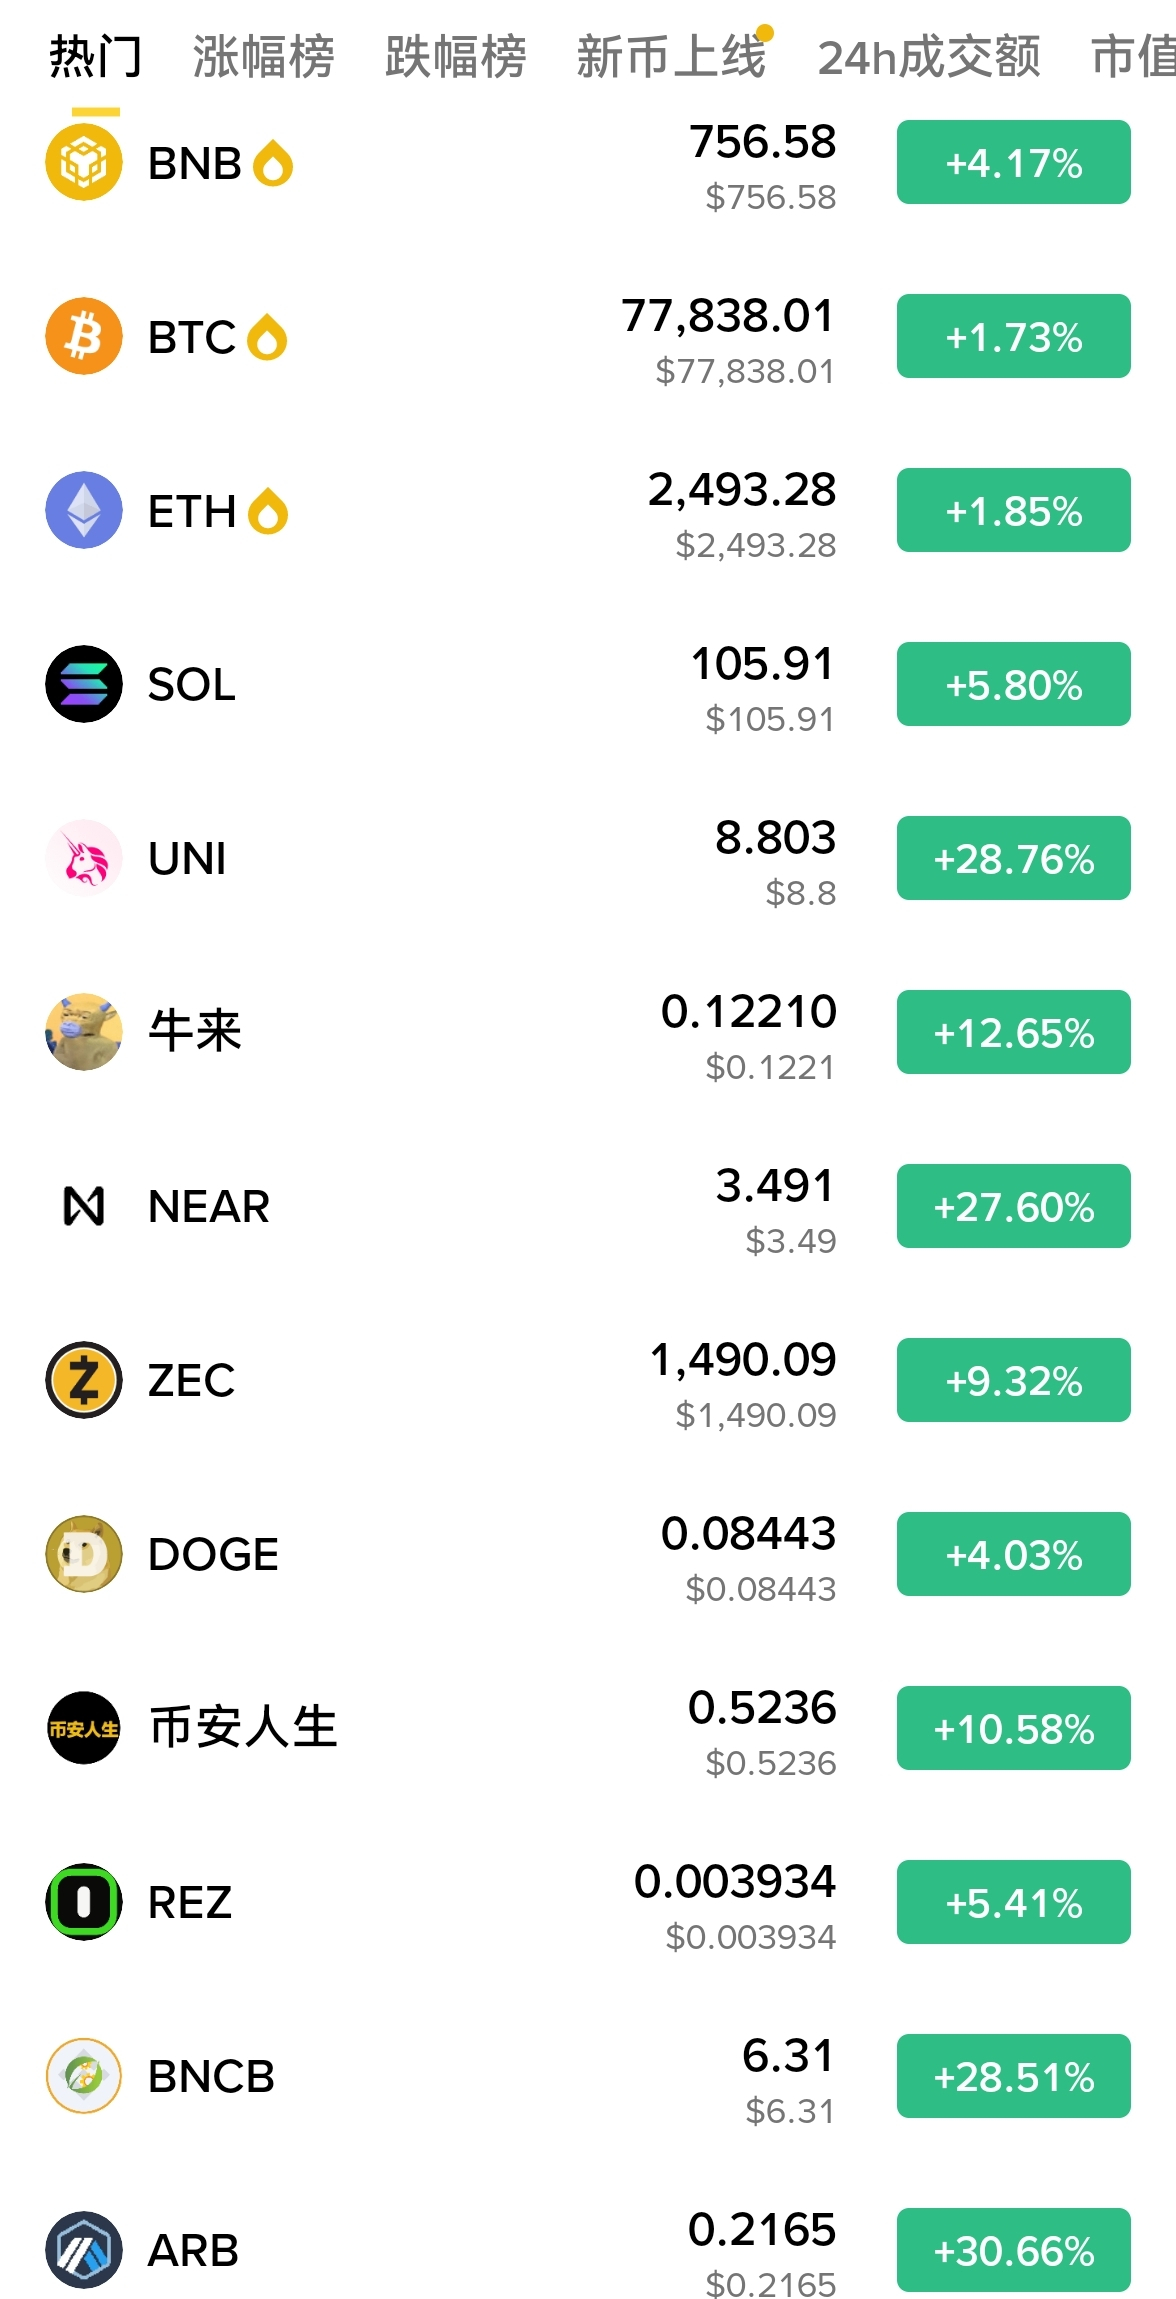Viewport: 1176px width, 2299px height.
Task: Tap the flame icon beside BTC
Action: tap(267, 337)
